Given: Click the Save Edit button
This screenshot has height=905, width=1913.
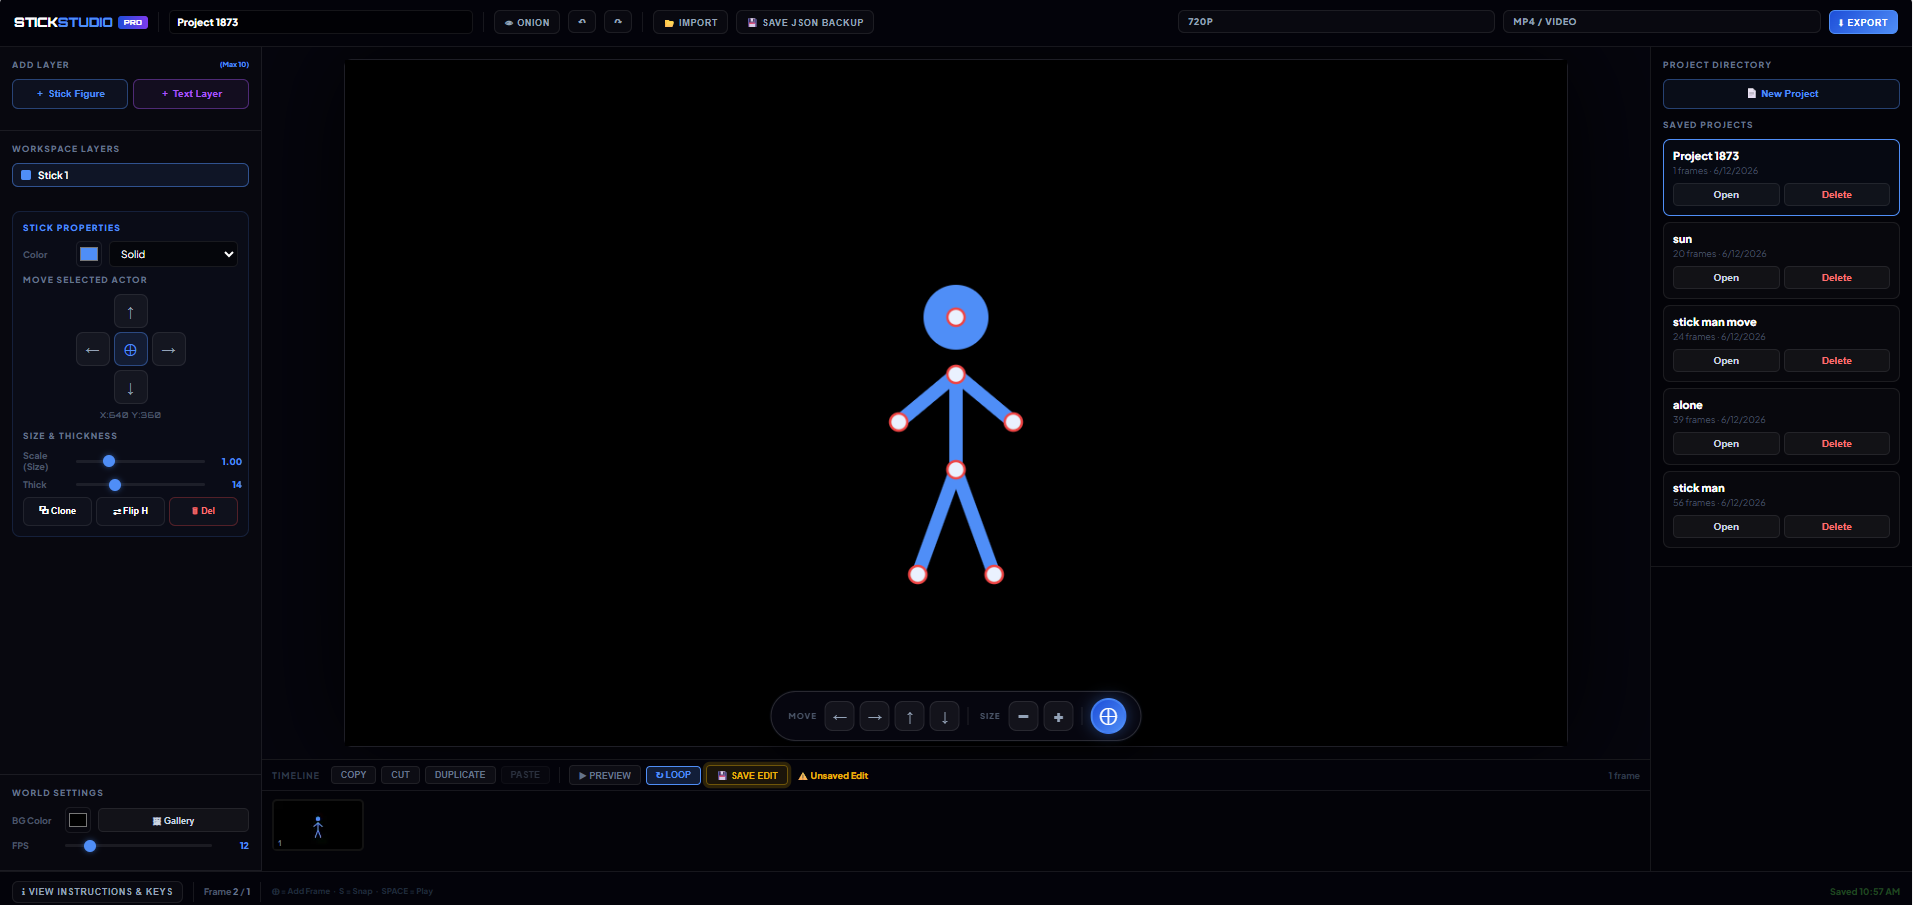Looking at the screenshot, I should point(748,775).
